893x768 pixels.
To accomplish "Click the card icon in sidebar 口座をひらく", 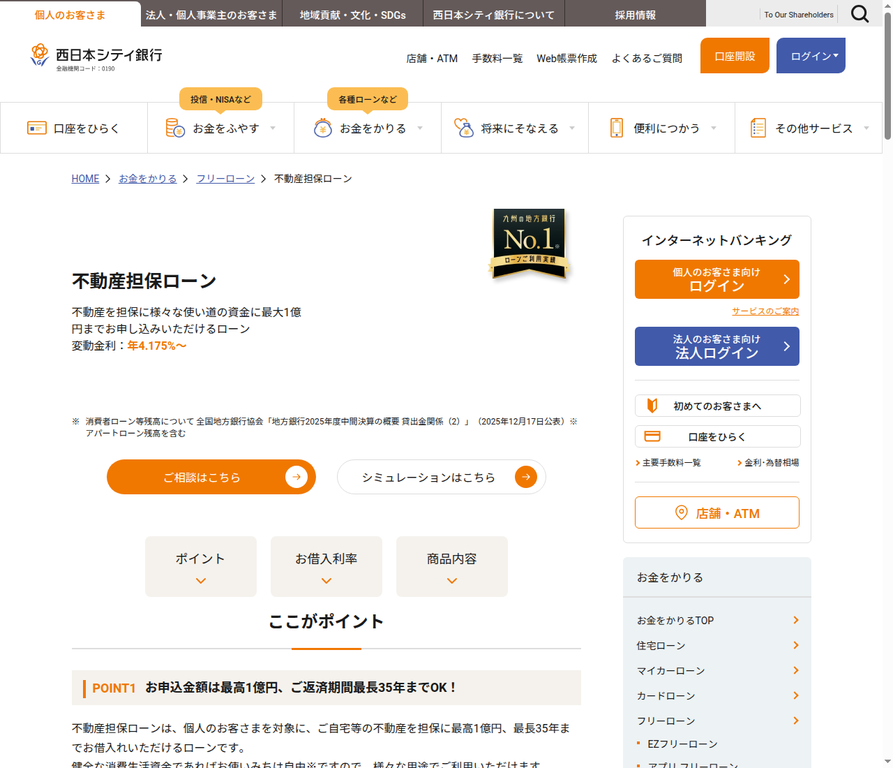I will [x=652, y=436].
